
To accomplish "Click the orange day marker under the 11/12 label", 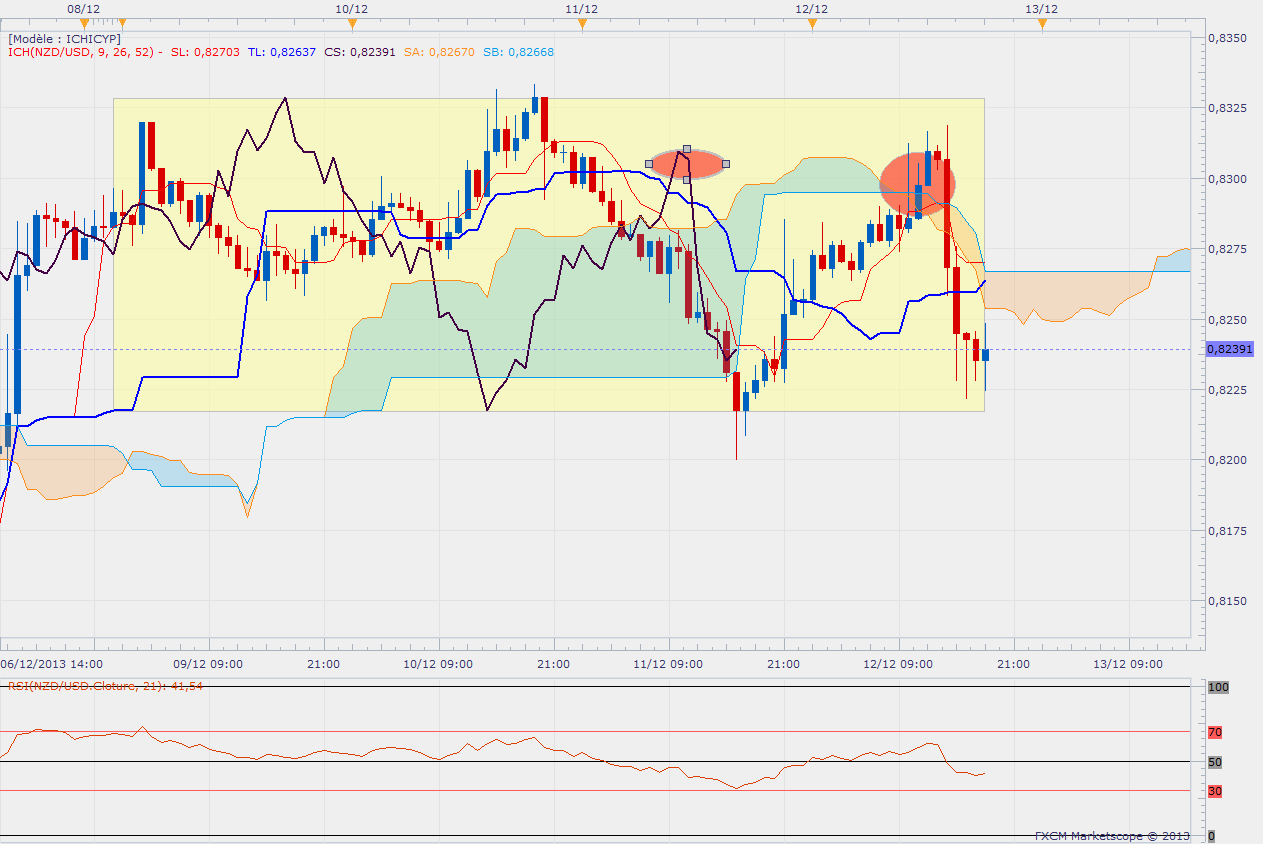I will coord(581,23).
